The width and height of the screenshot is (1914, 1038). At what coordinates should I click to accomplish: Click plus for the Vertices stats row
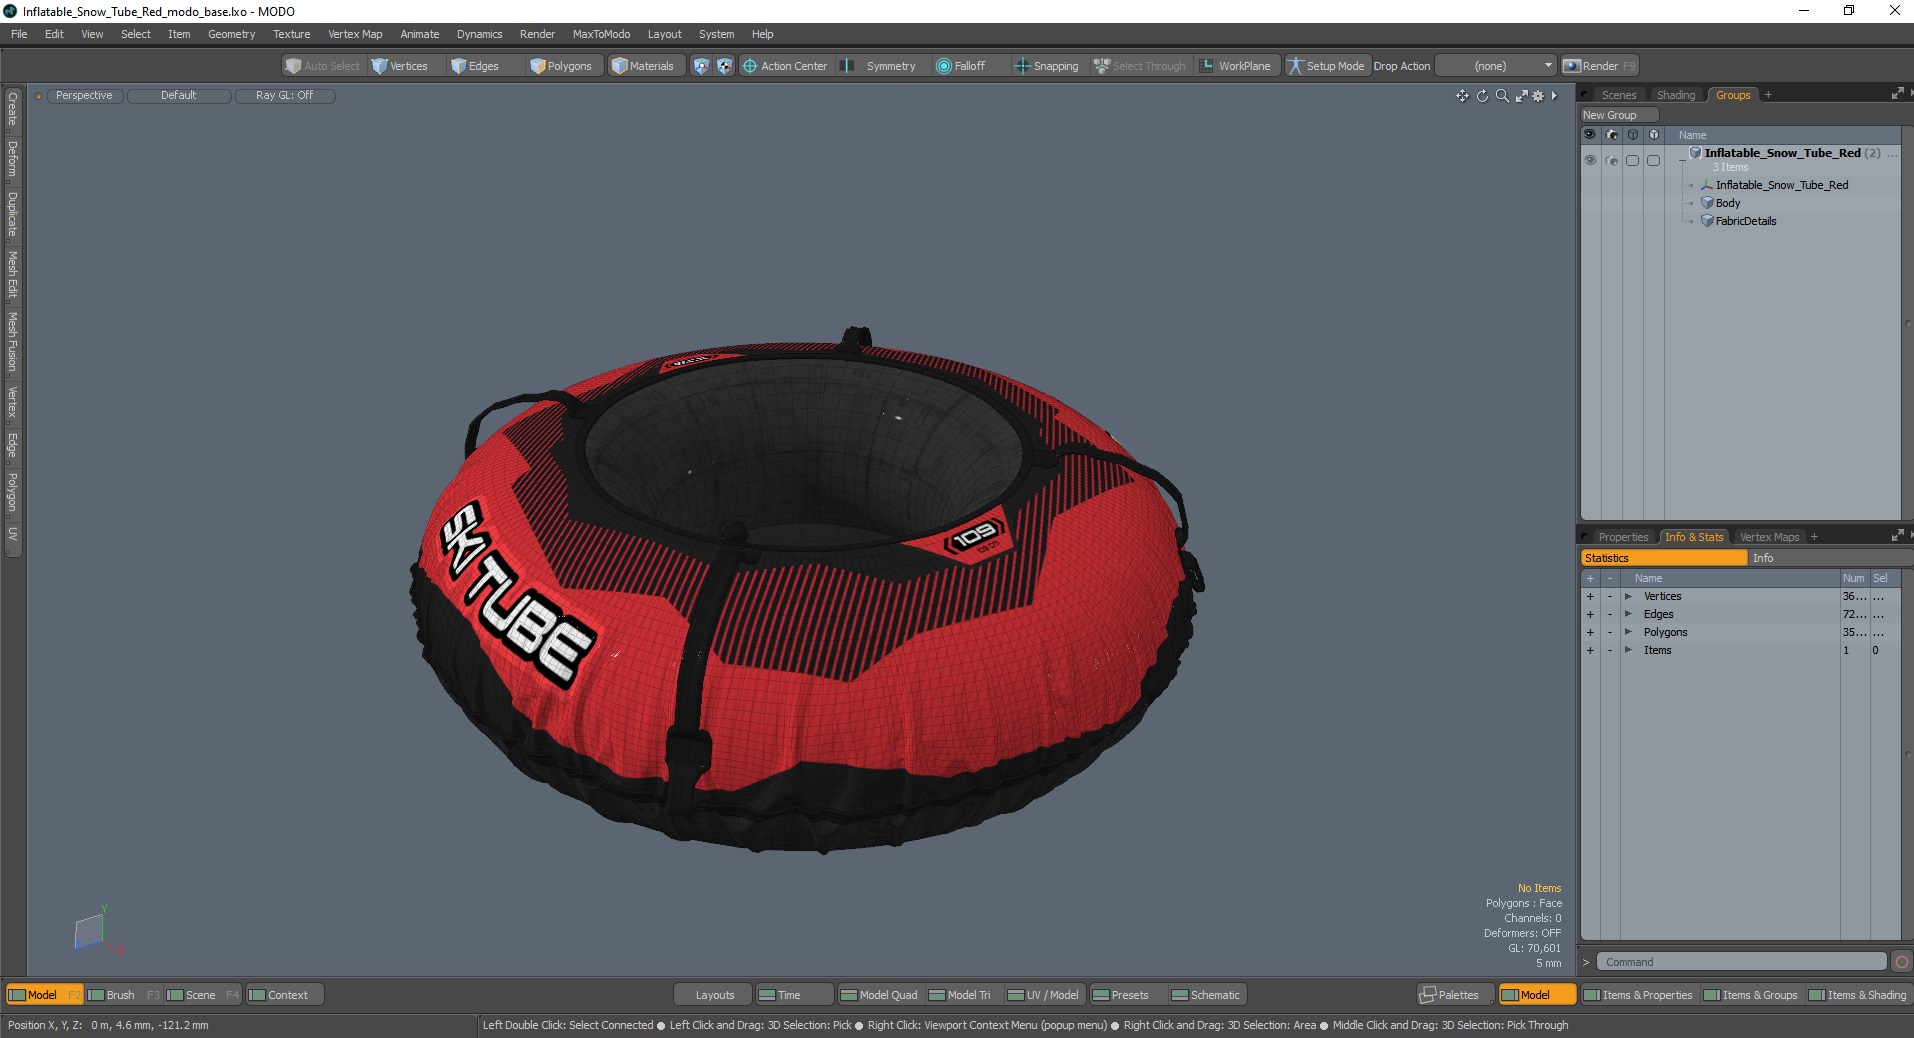click(1590, 596)
